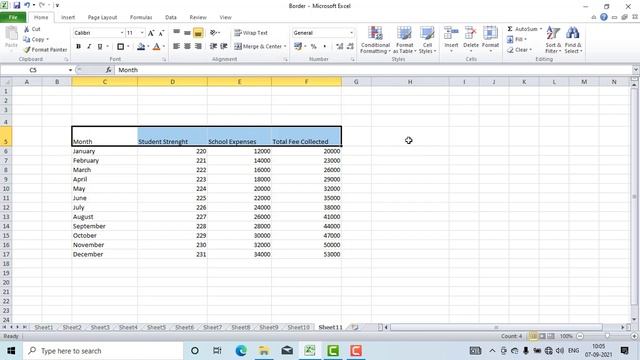Switch to the Page Layout tab
The width and height of the screenshot is (640, 360).
102,17
